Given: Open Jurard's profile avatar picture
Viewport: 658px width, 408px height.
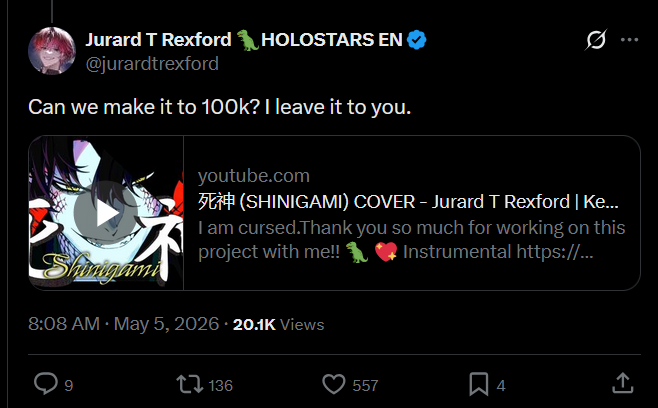Looking at the screenshot, I should click(52, 51).
